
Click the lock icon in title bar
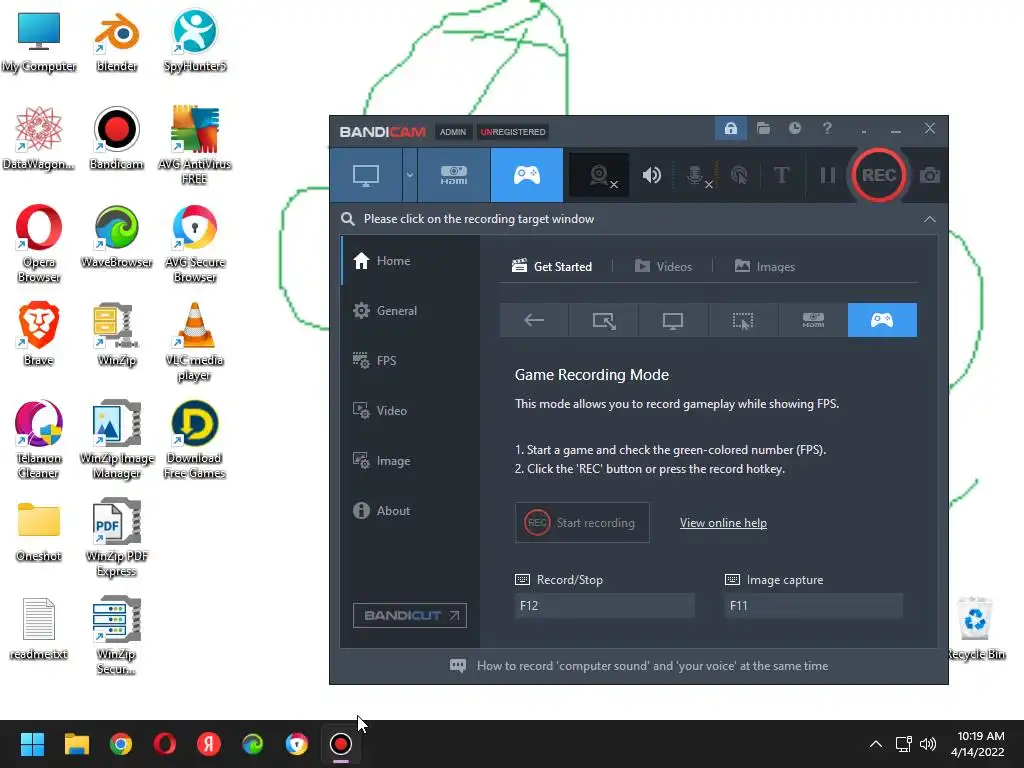731,128
